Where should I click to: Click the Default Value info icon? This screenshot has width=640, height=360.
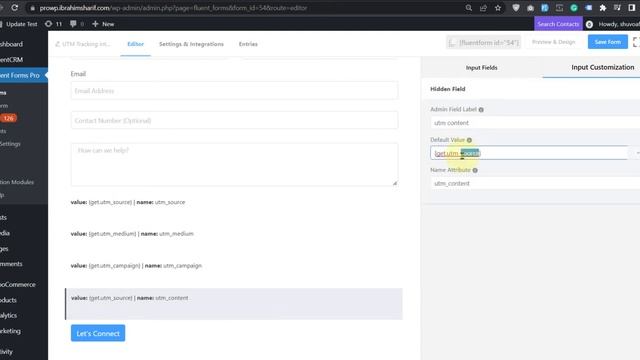tap(469, 140)
